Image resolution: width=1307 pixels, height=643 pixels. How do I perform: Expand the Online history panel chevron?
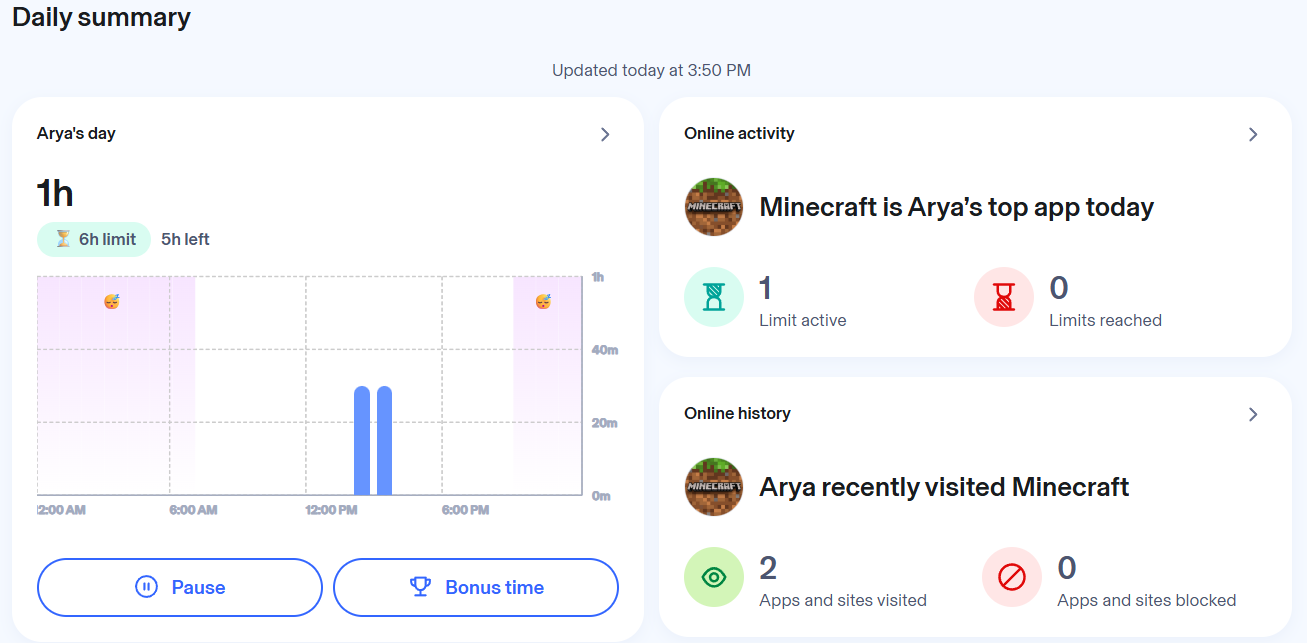[1253, 413]
